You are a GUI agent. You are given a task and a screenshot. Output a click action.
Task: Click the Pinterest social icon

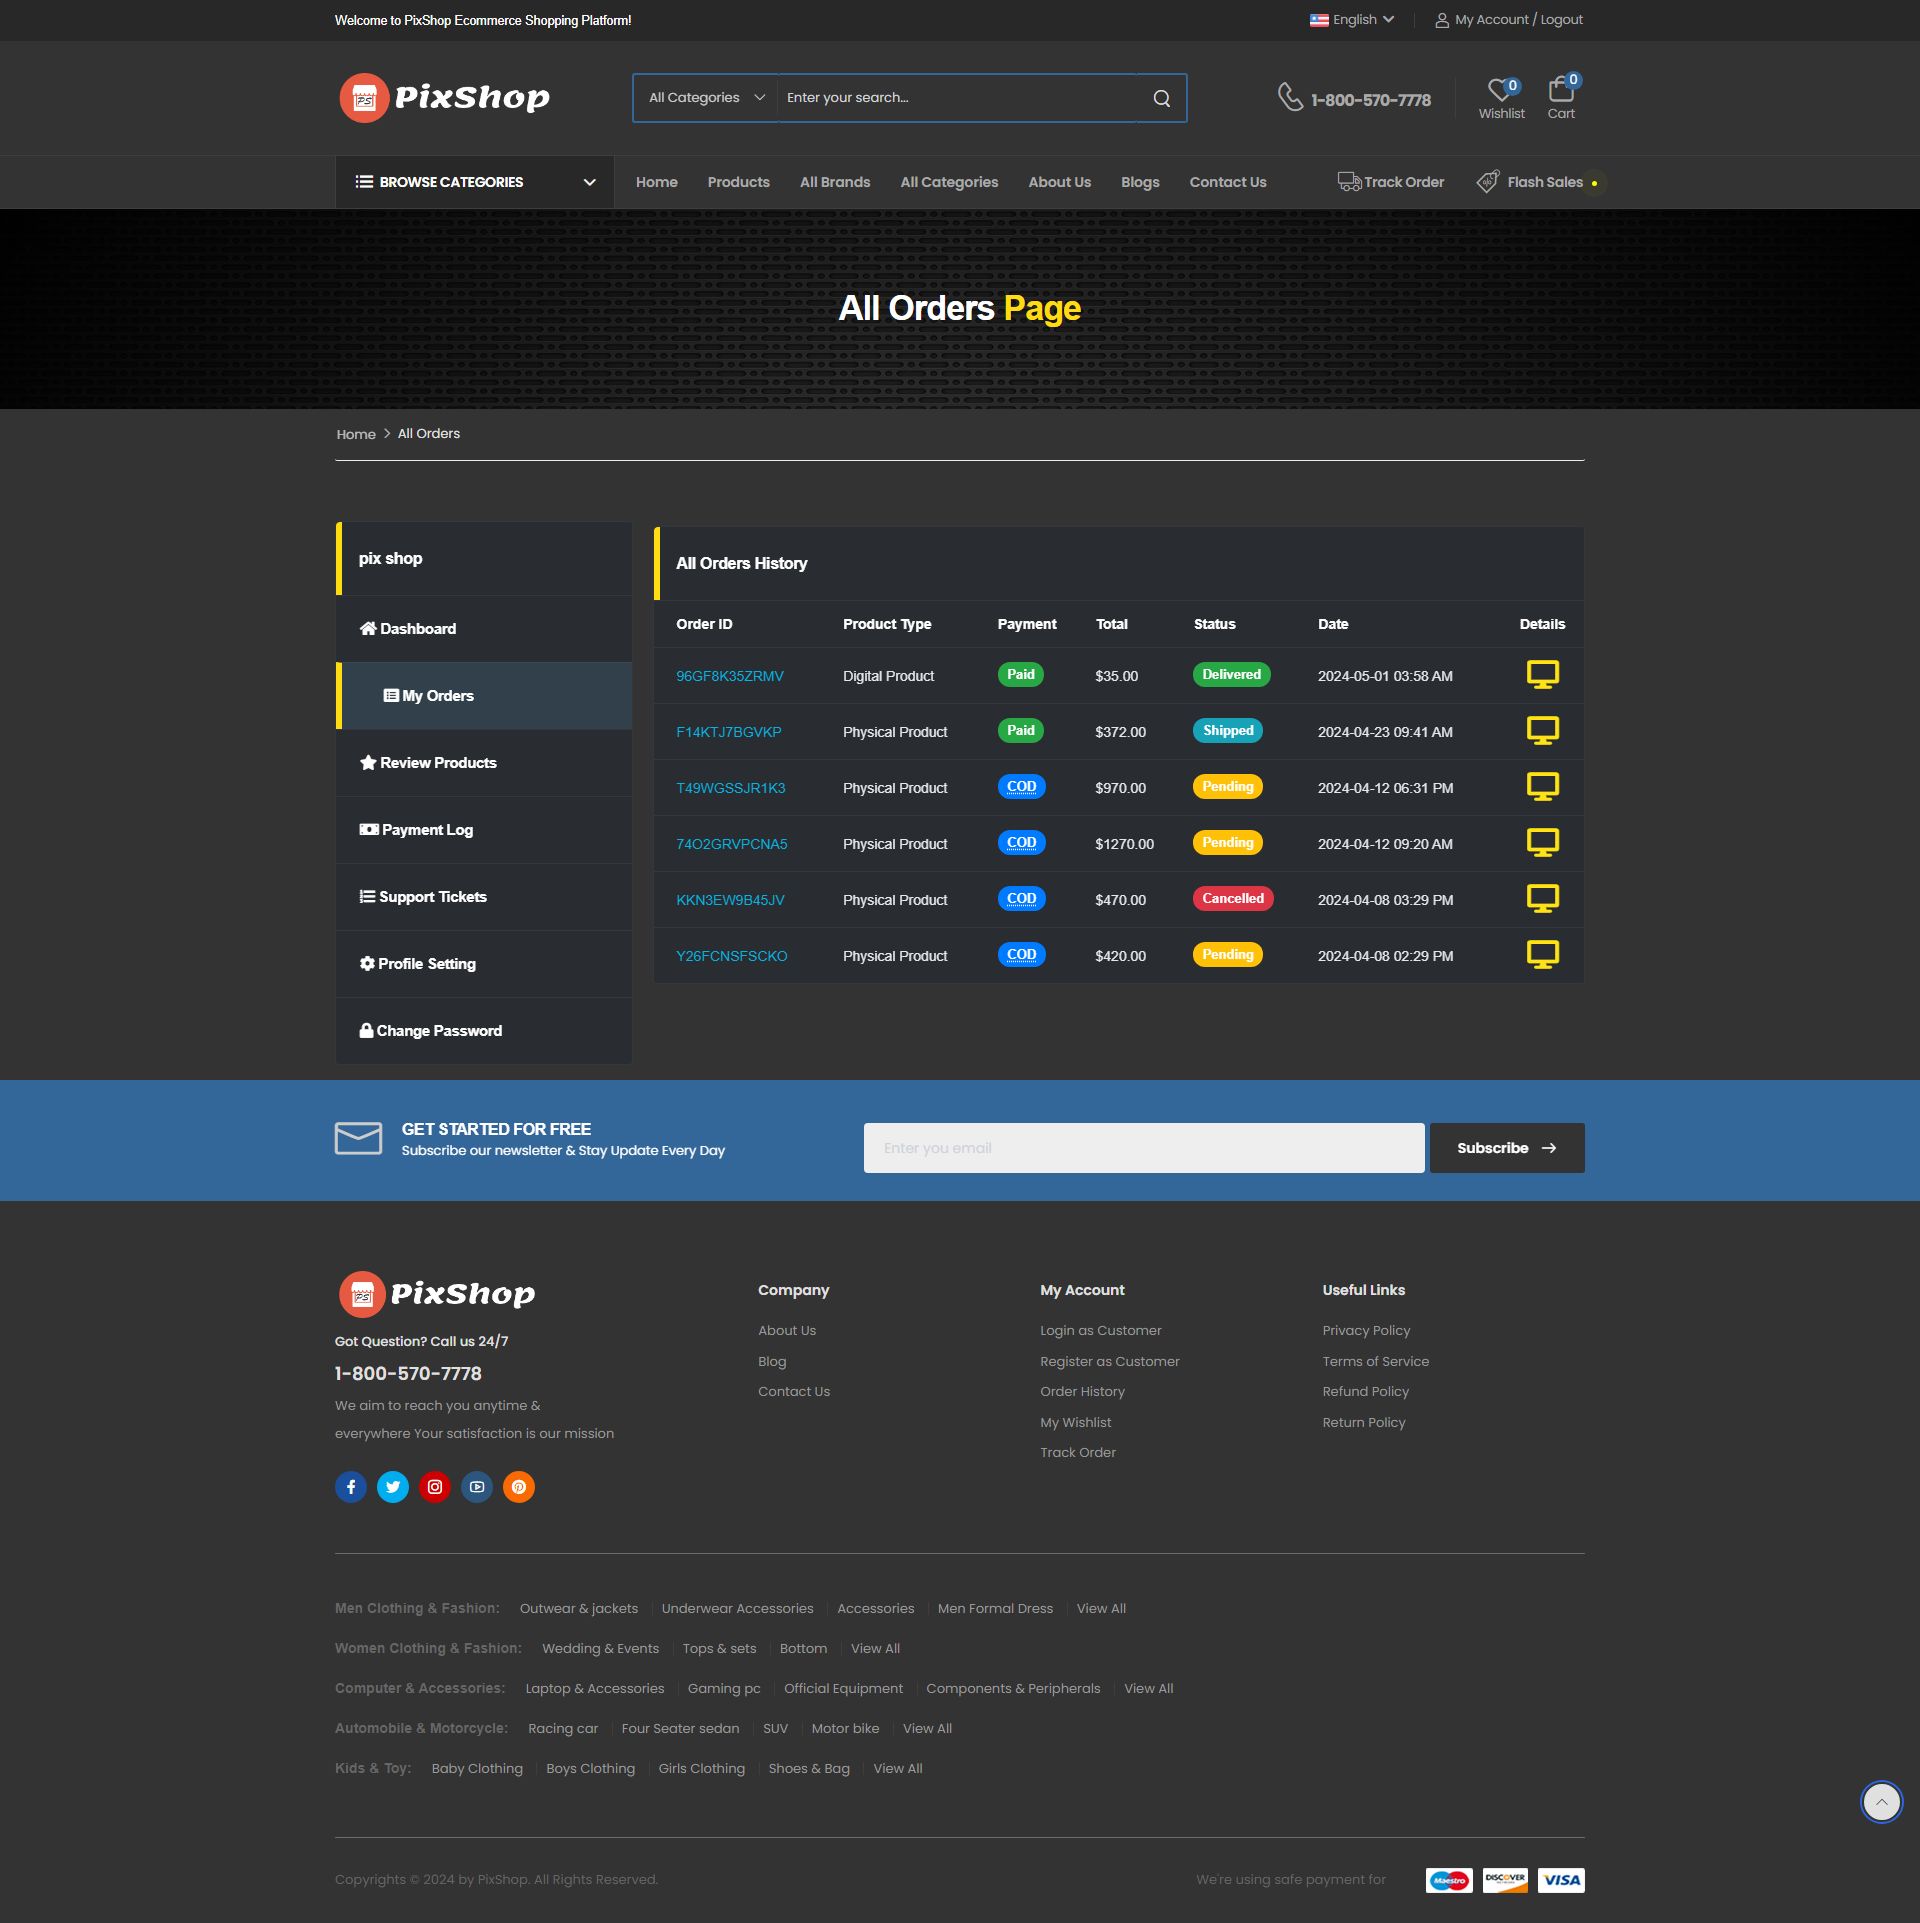[x=519, y=1487]
